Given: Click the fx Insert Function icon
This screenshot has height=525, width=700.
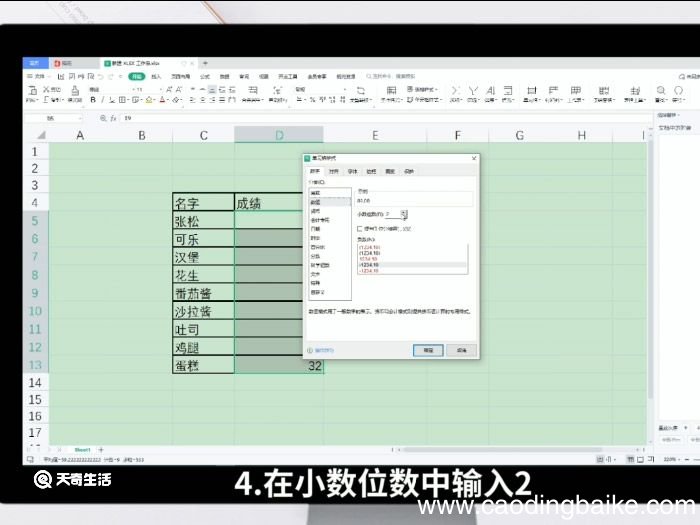Looking at the screenshot, I should click(x=113, y=118).
